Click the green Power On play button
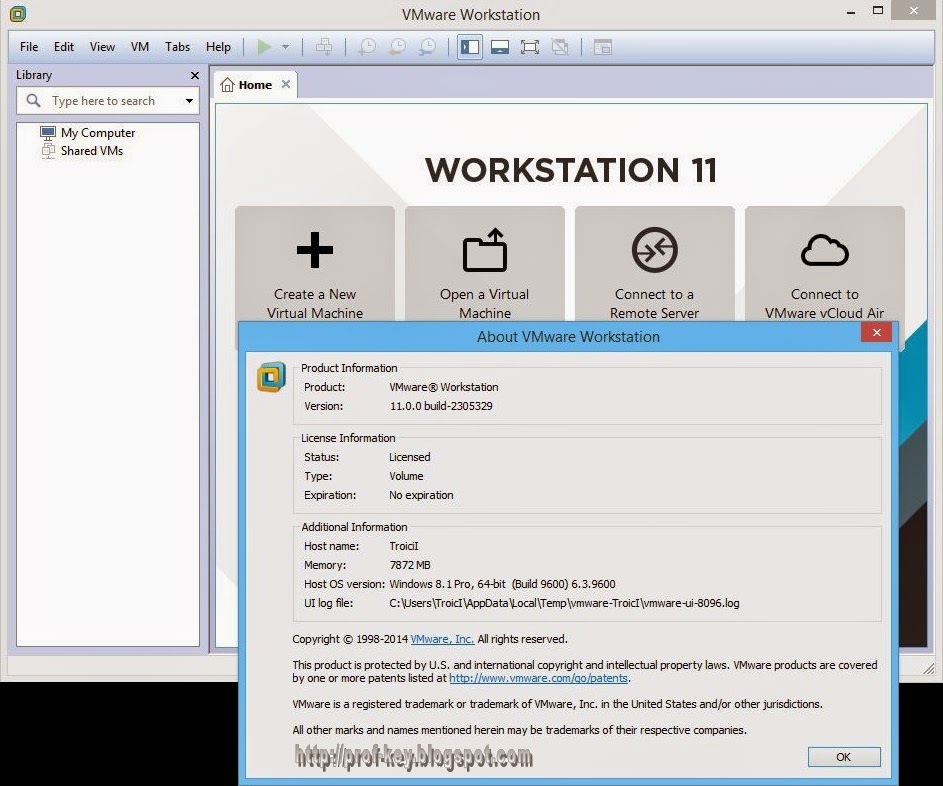 (264, 47)
